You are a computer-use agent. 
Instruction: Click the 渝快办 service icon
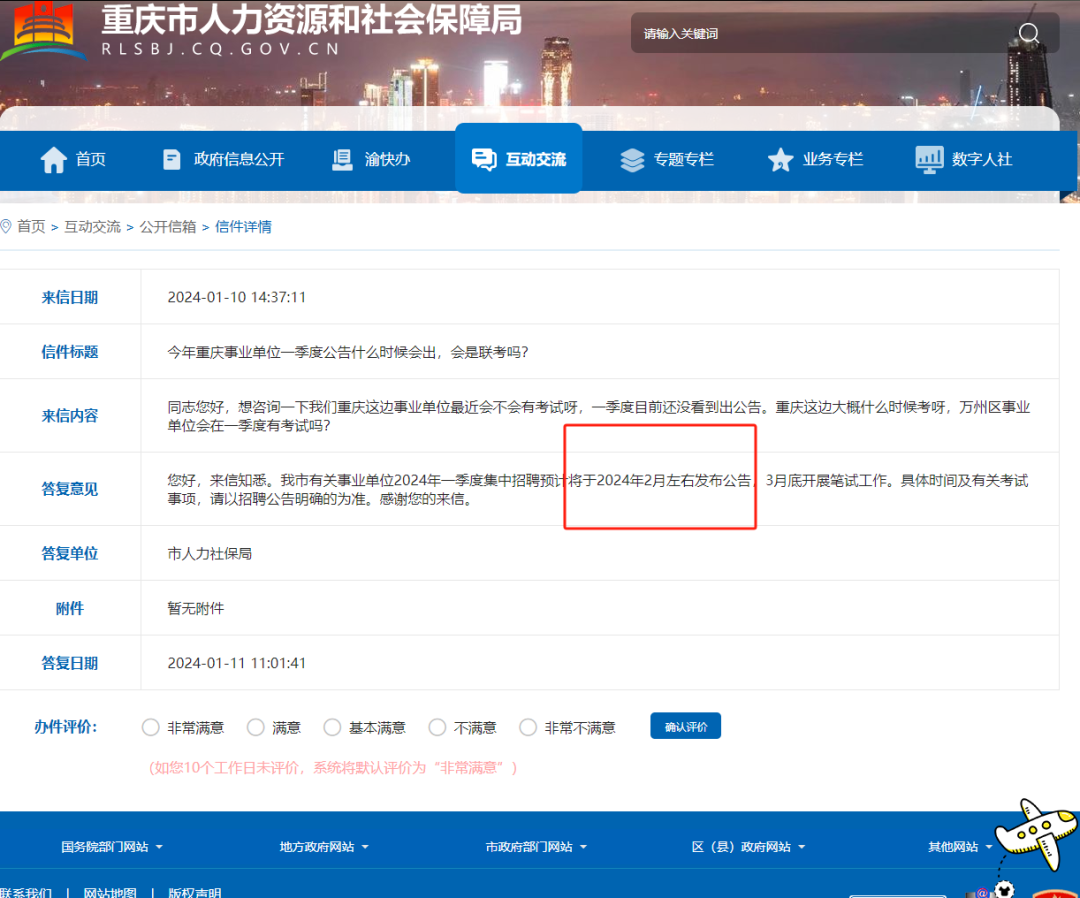[x=342, y=160]
